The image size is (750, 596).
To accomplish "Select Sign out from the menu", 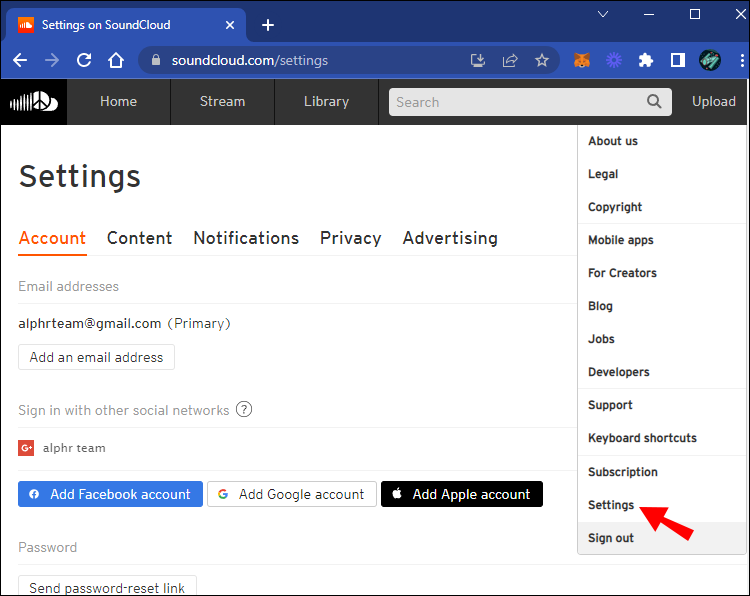I will (x=611, y=538).
